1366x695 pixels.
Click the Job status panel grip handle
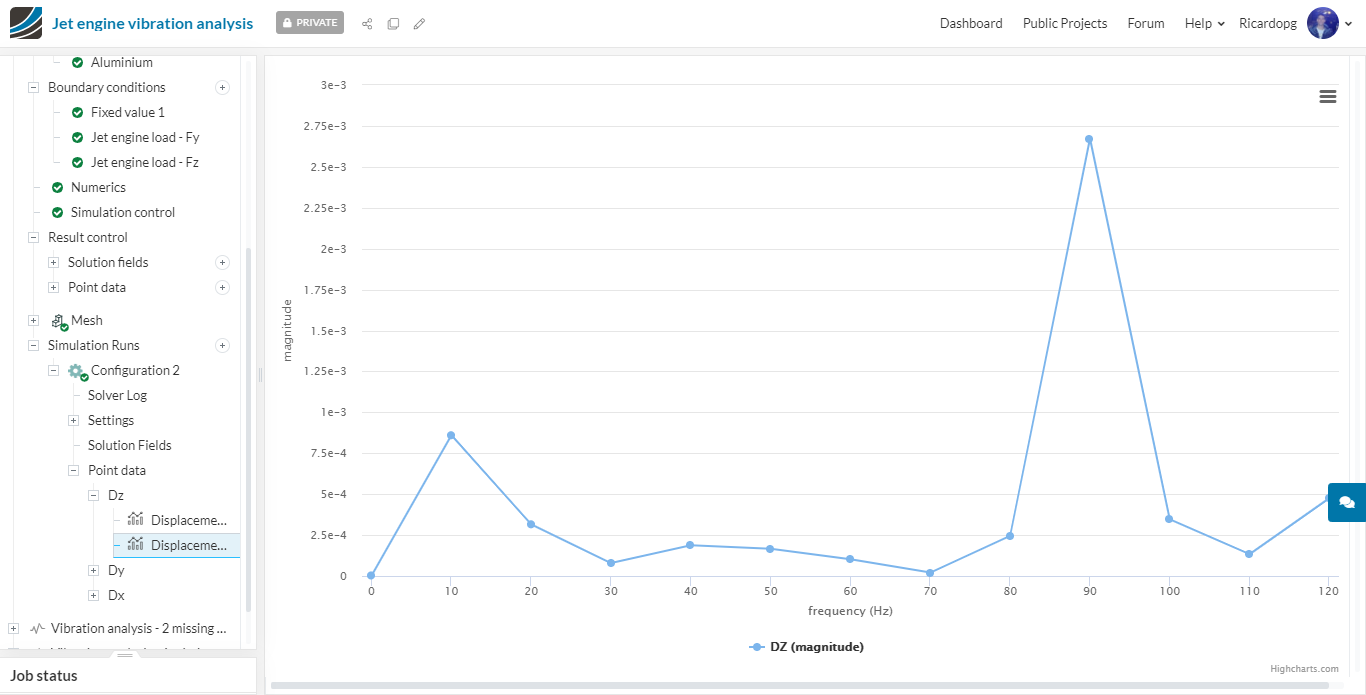tap(125, 655)
